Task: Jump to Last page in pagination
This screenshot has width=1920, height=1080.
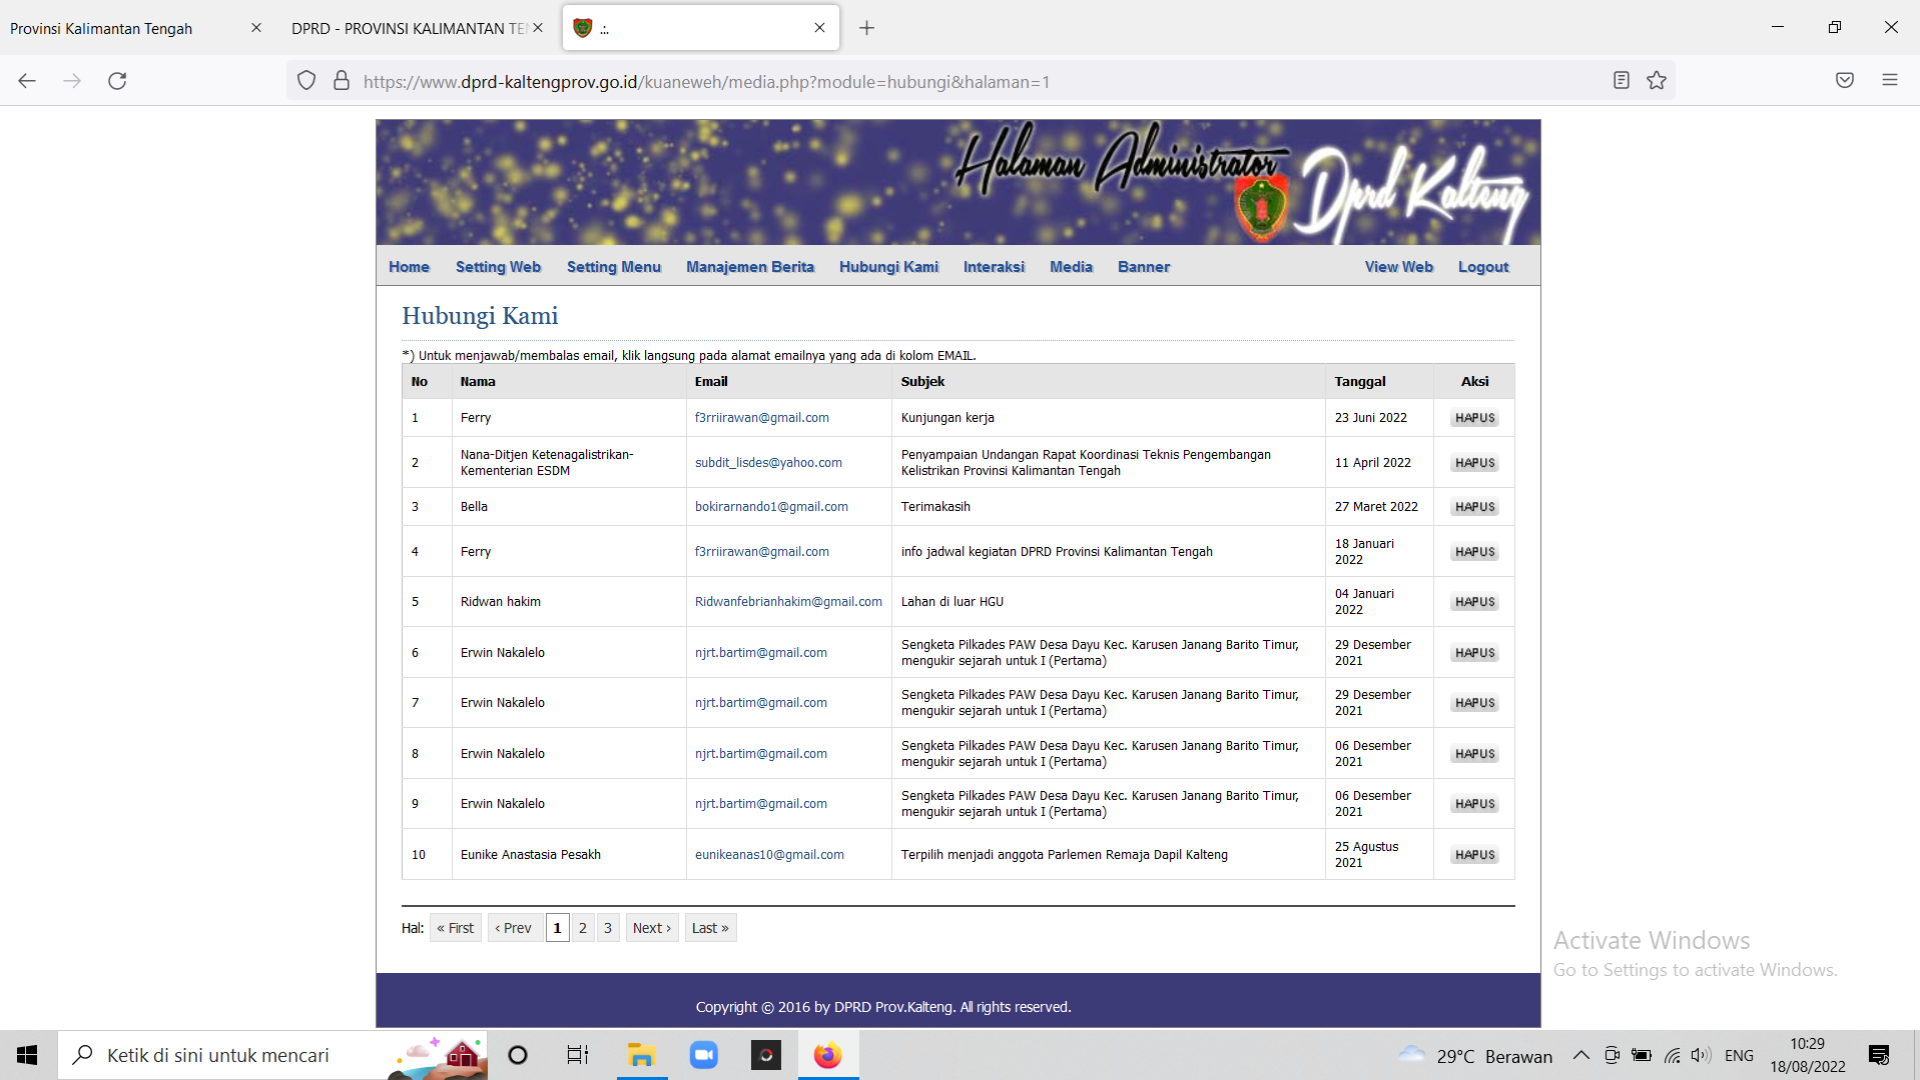Action: click(x=710, y=928)
